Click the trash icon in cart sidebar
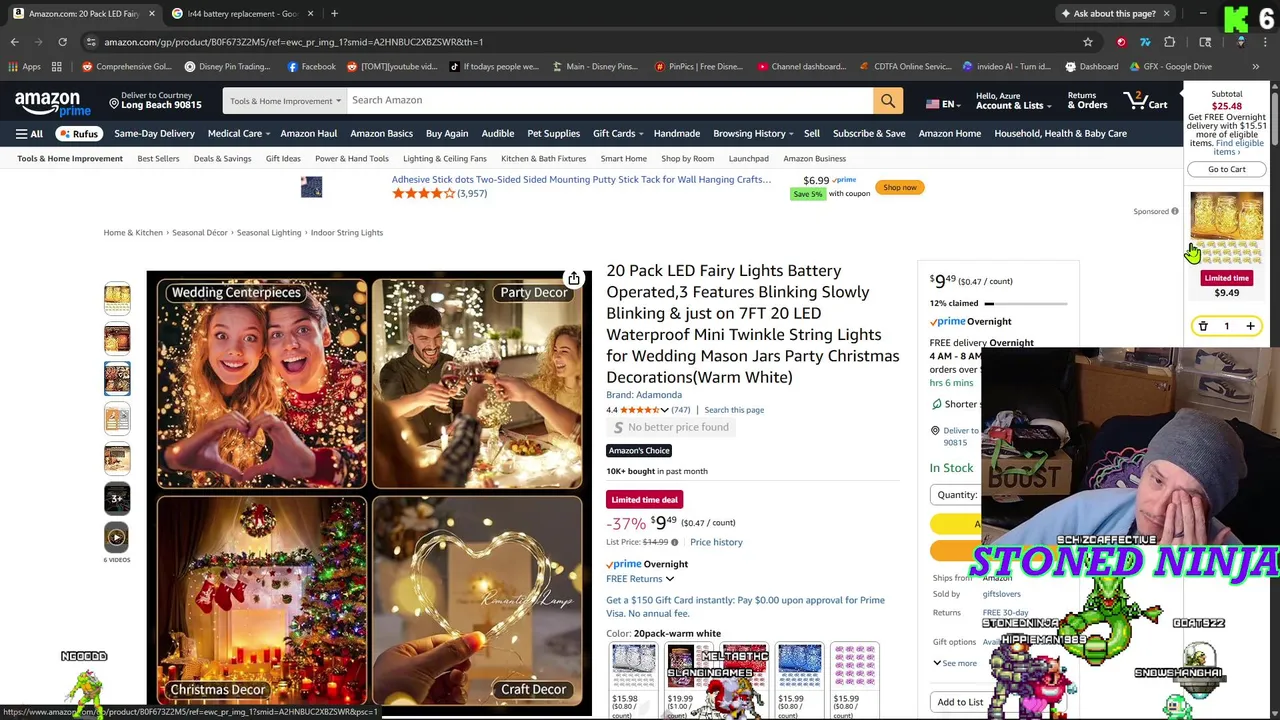The width and height of the screenshot is (1280, 720). (x=1203, y=326)
